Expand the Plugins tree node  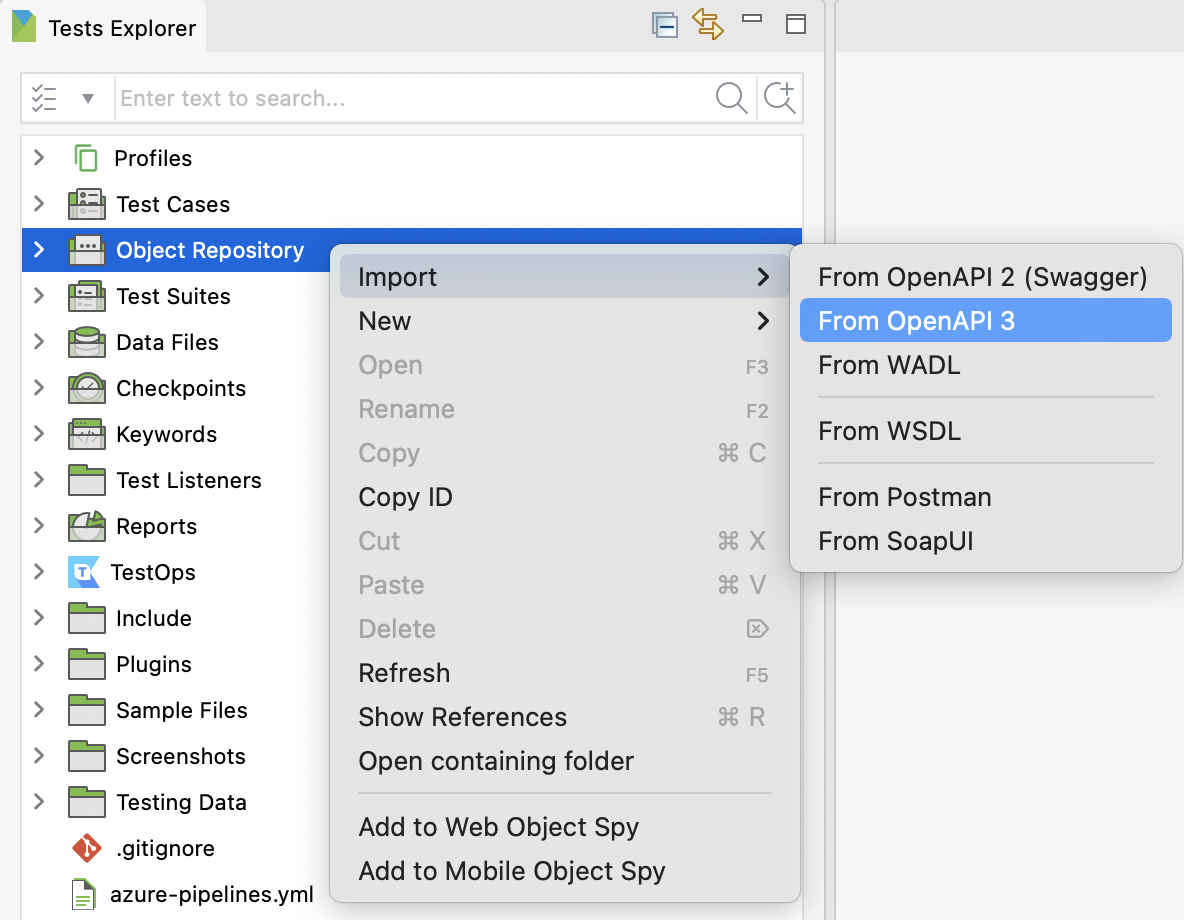pos(39,664)
